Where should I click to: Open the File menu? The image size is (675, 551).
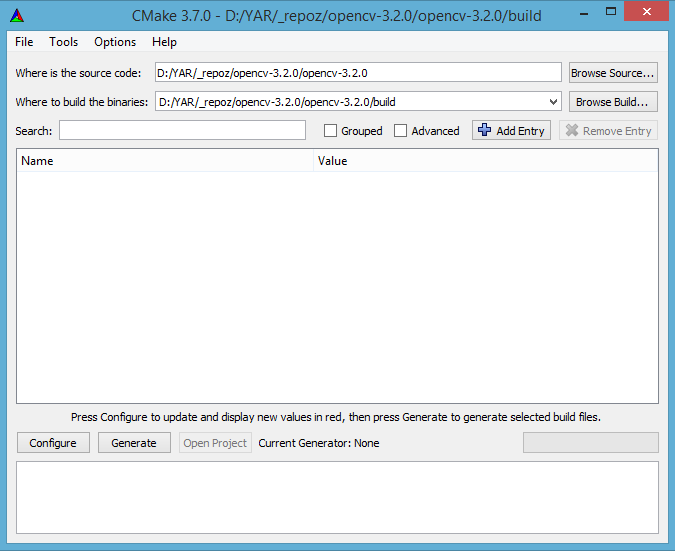24,42
